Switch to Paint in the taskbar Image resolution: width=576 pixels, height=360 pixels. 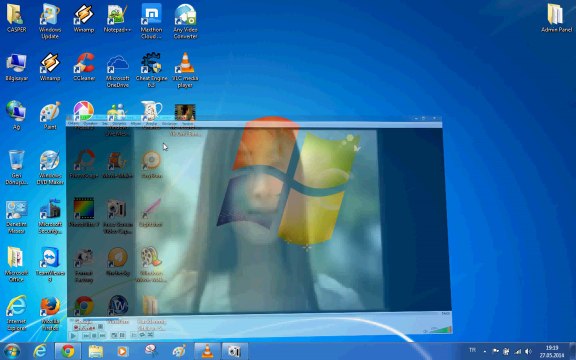[x=179, y=352]
